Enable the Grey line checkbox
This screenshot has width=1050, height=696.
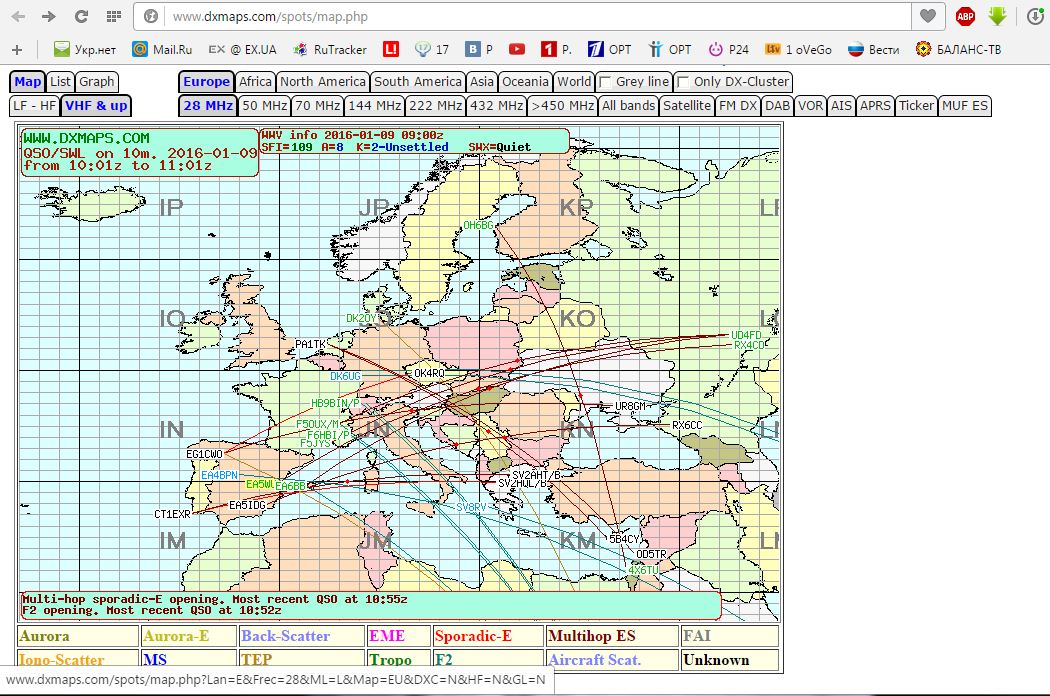(605, 82)
